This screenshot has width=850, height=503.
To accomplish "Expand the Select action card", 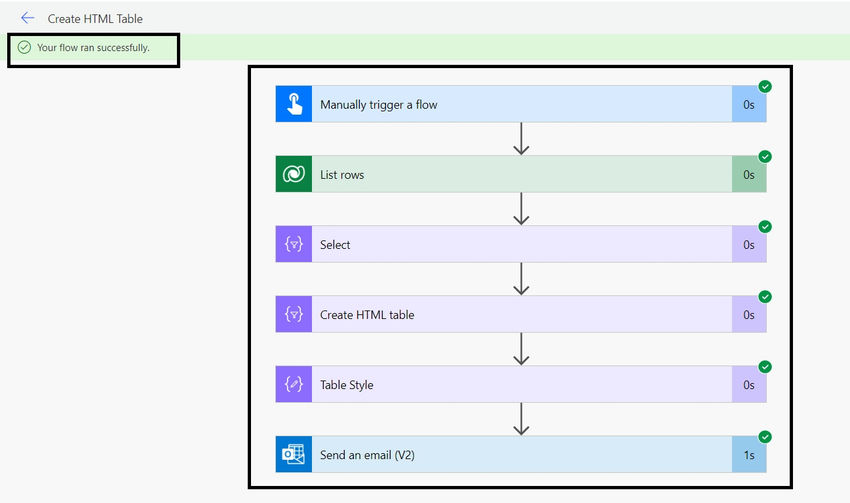I will click(521, 244).
